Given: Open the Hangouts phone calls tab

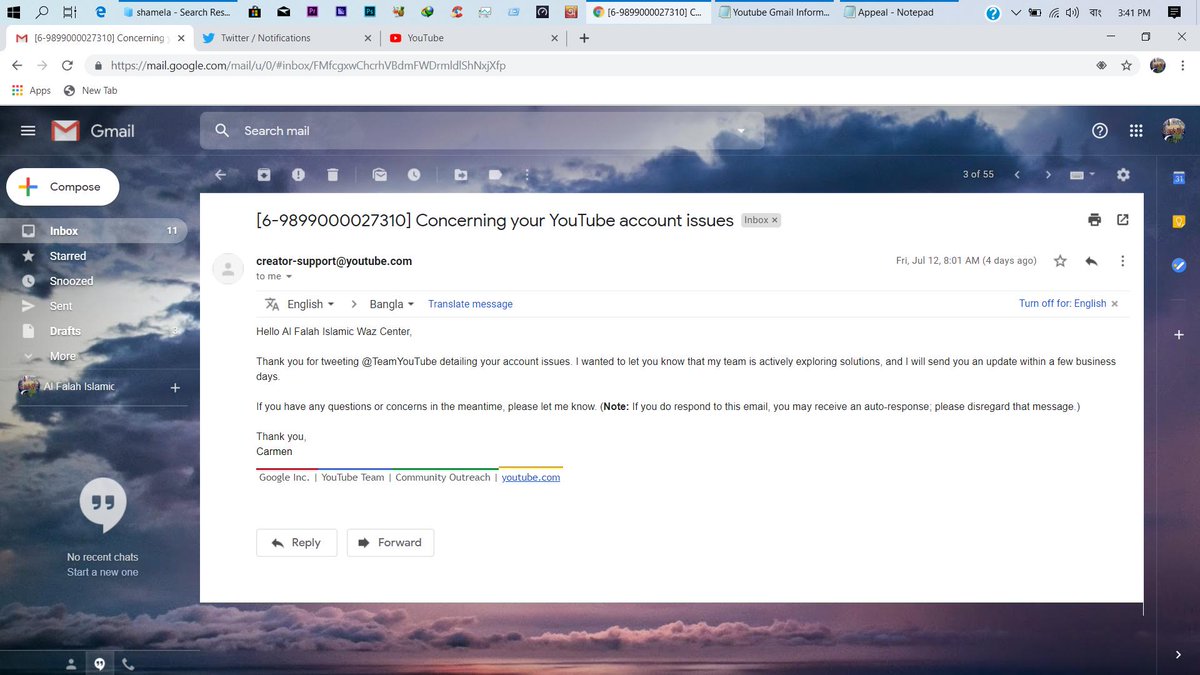Looking at the screenshot, I should coord(128,663).
